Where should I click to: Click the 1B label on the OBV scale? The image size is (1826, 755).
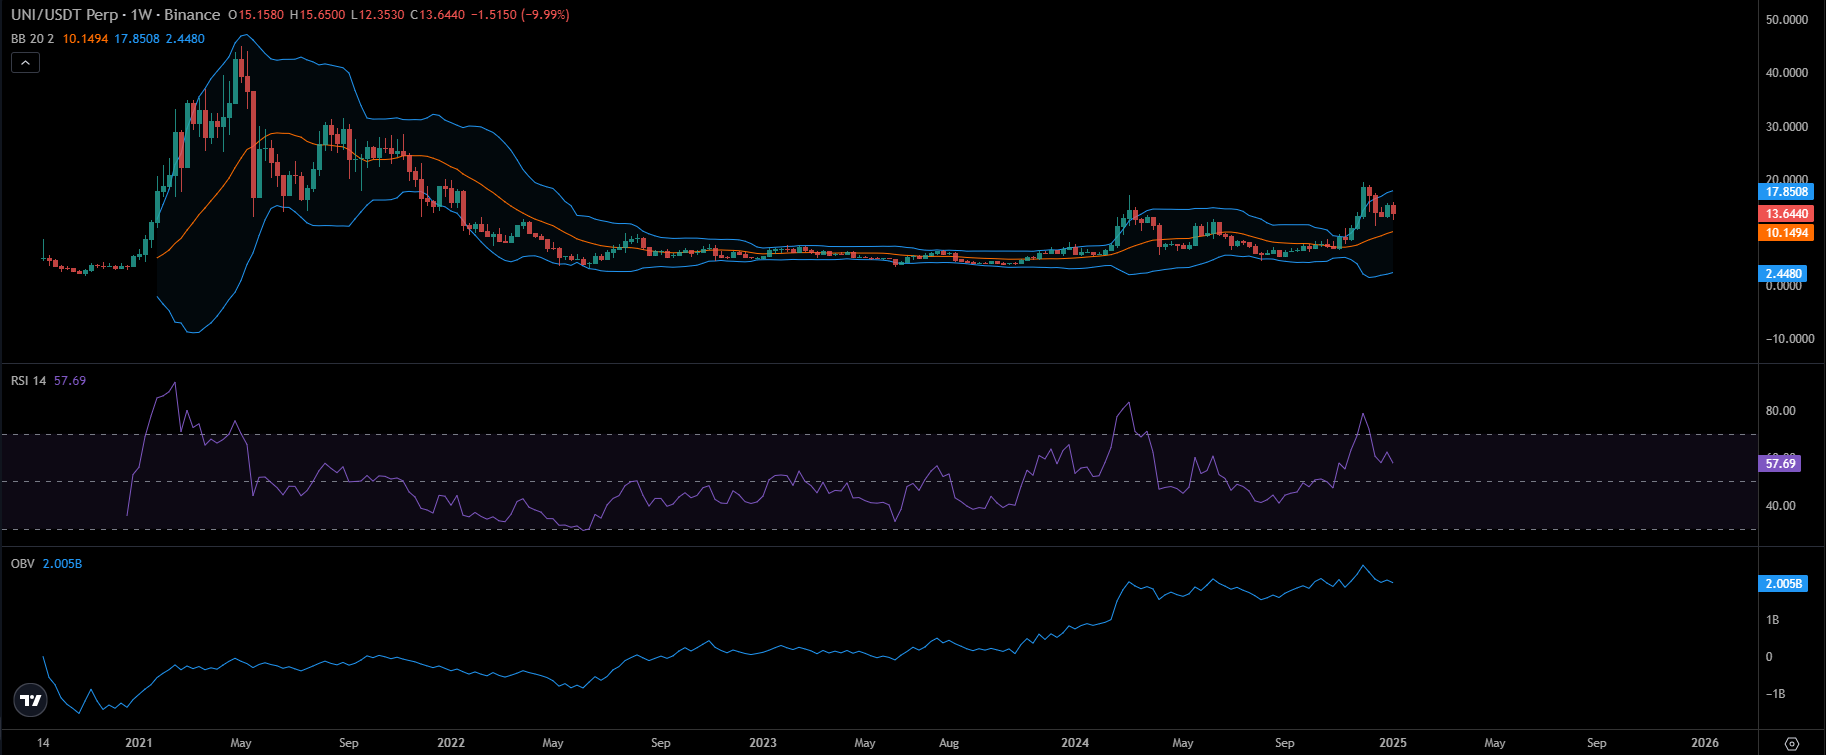1773,620
